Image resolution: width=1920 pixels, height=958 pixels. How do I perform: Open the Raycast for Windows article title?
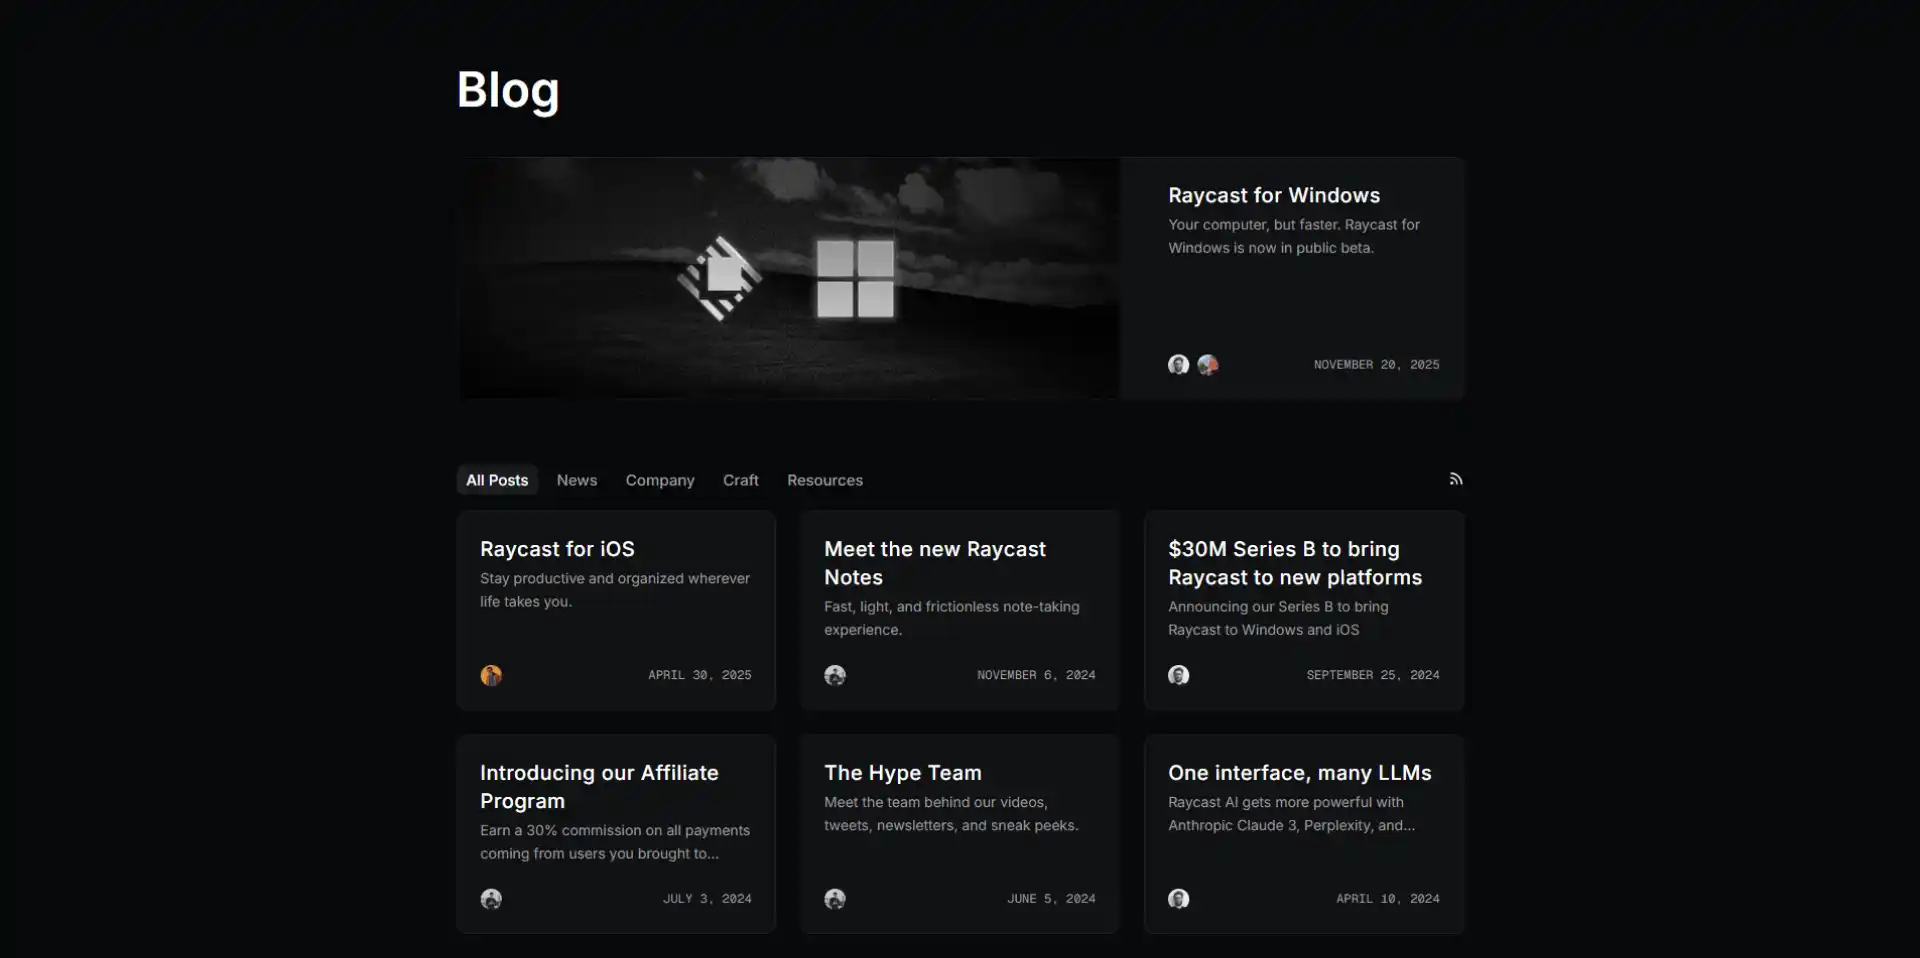pyautogui.click(x=1274, y=195)
